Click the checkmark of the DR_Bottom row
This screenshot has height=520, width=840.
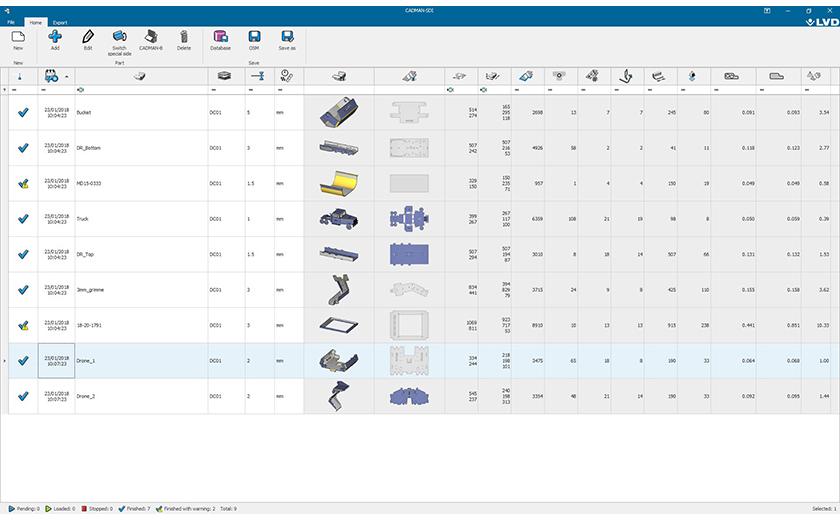(x=23, y=148)
